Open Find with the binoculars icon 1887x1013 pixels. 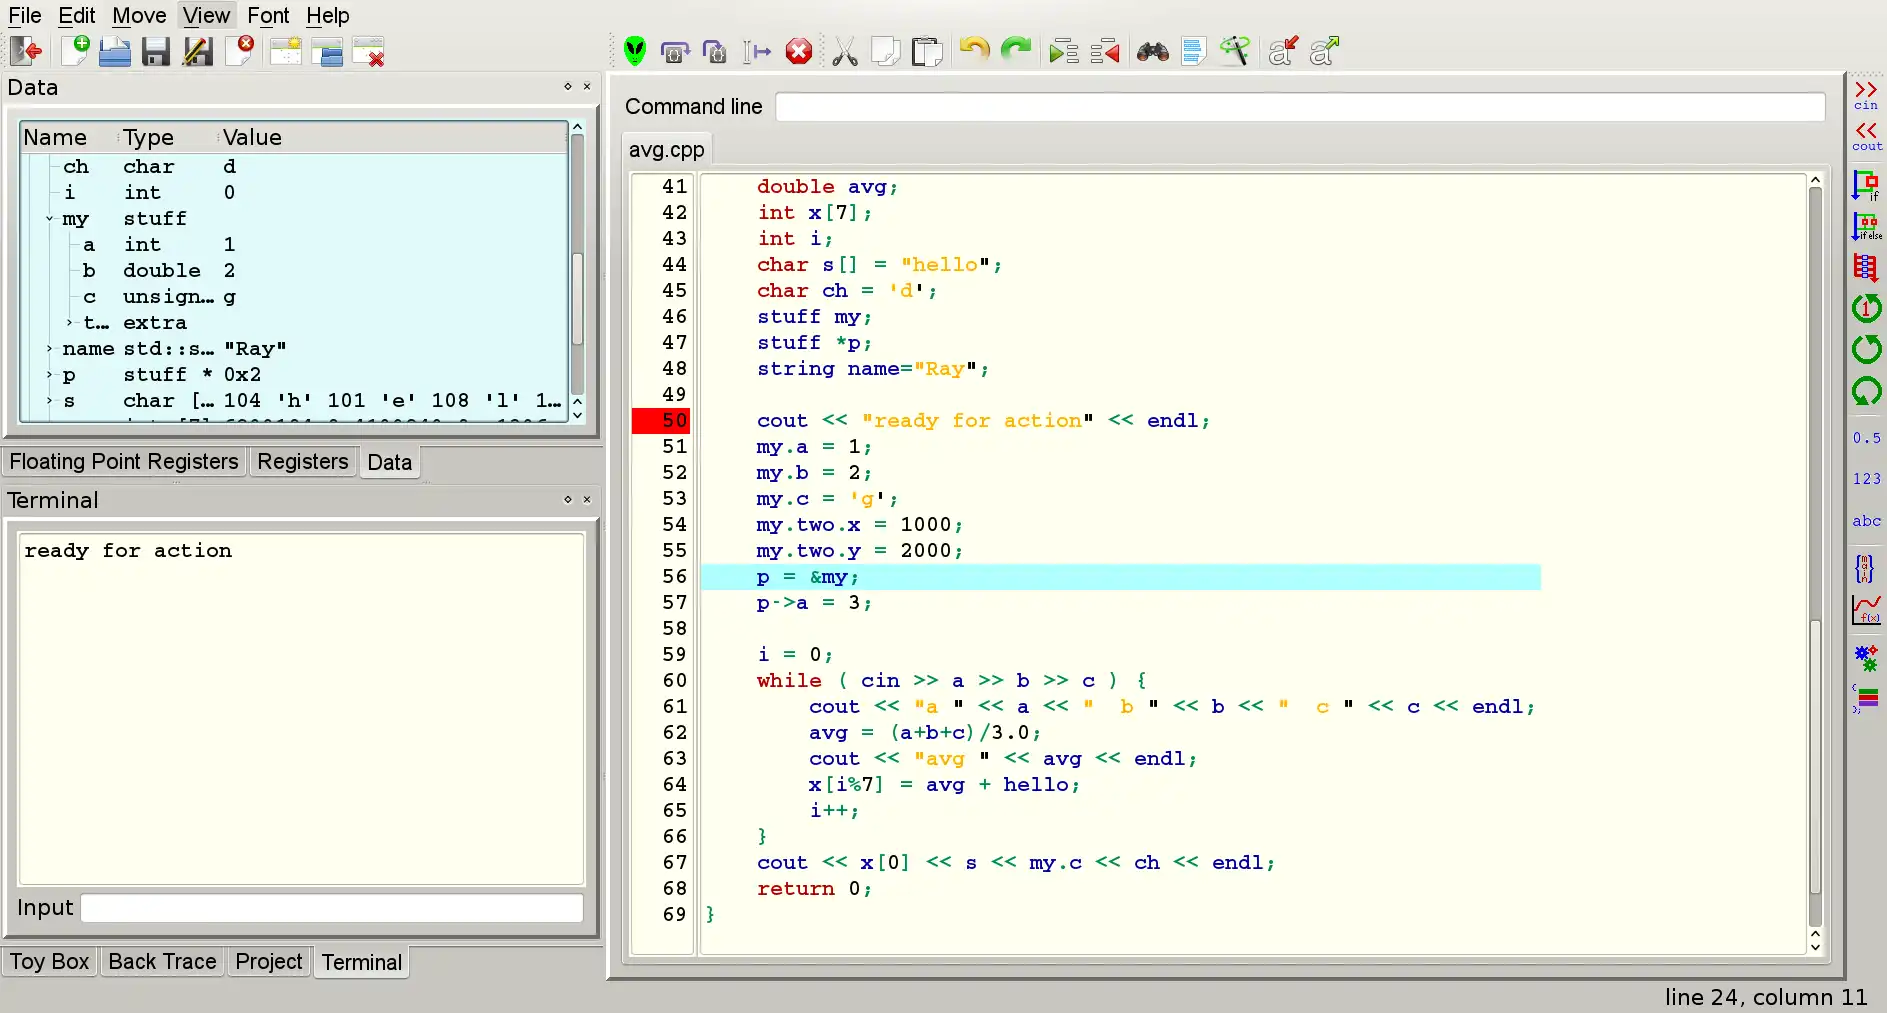click(x=1153, y=51)
